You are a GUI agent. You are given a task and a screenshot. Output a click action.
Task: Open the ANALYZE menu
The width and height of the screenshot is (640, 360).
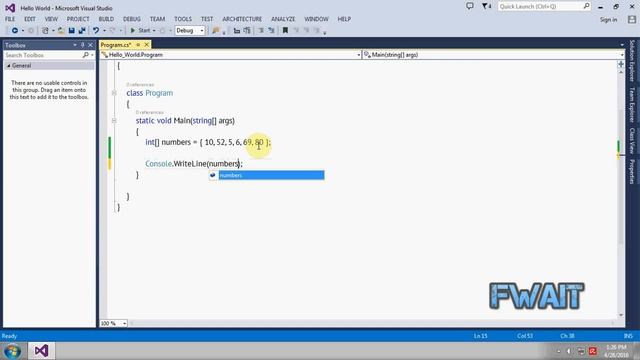click(x=283, y=19)
